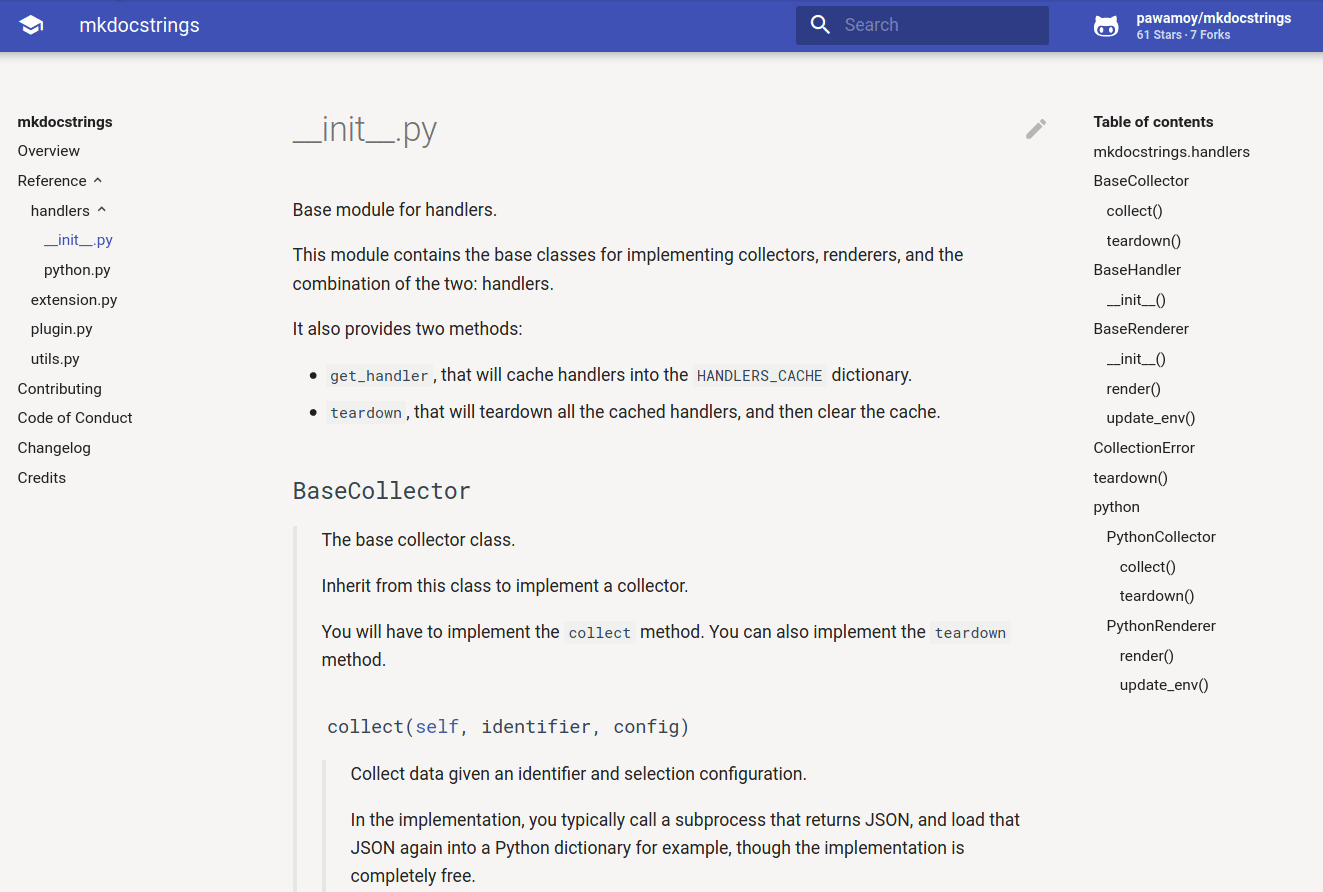The height and width of the screenshot is (892, 1323).
Task: Open extension.py in the navigation
Action: point(74,300)
